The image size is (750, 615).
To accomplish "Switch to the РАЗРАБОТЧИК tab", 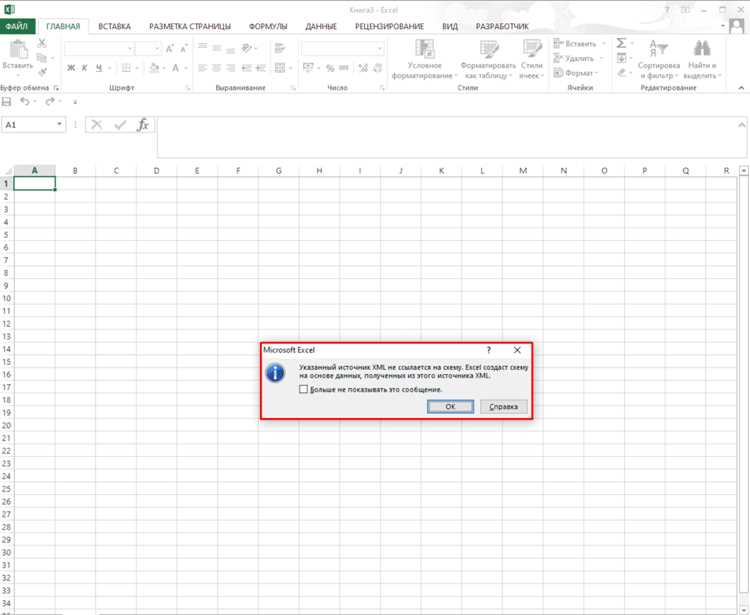I will point(502,26).
